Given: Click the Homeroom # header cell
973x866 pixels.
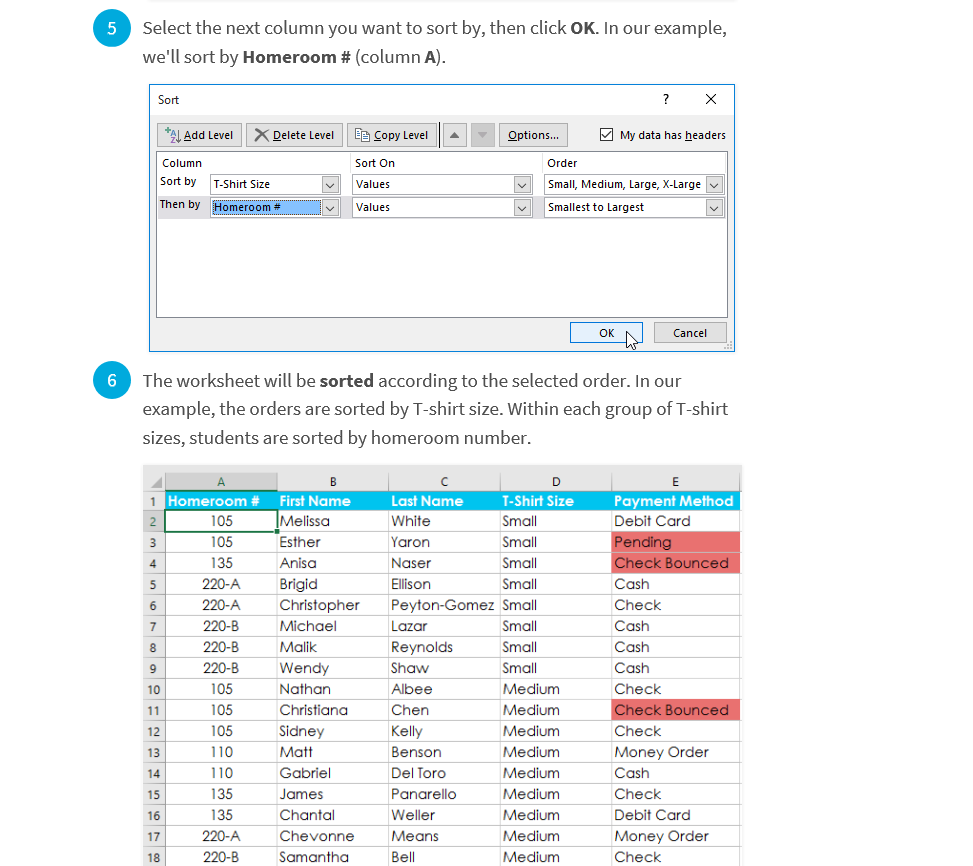Looking at the screenshot, I should 221,501.
